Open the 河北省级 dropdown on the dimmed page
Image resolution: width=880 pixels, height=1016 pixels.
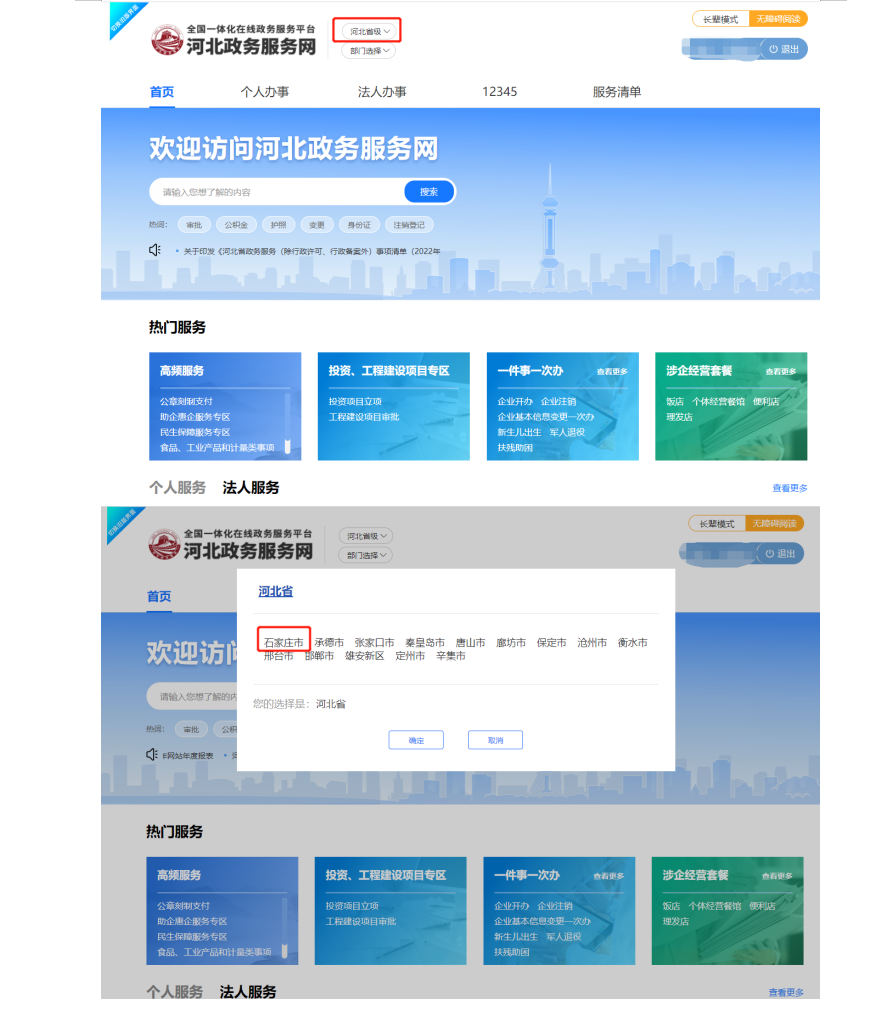pos(365,536)
